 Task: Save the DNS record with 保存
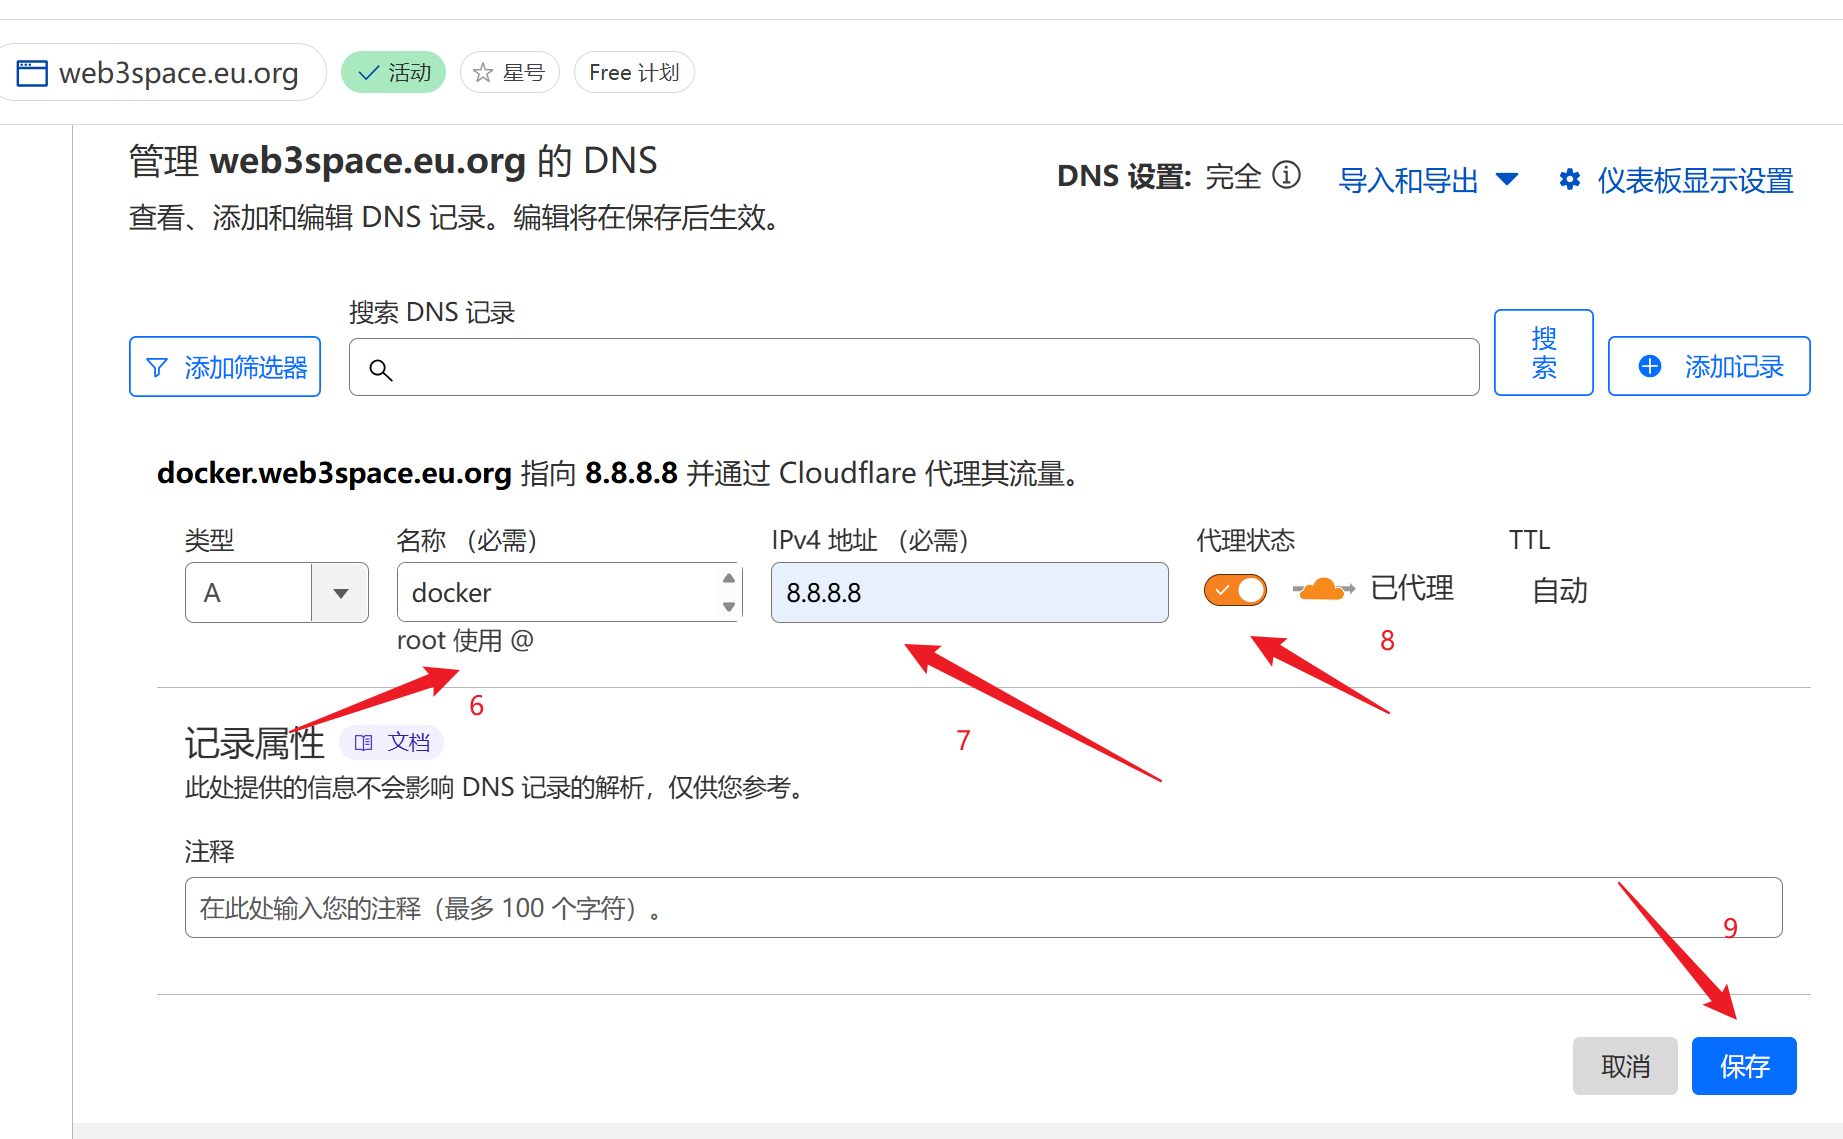[1744, 1066]
